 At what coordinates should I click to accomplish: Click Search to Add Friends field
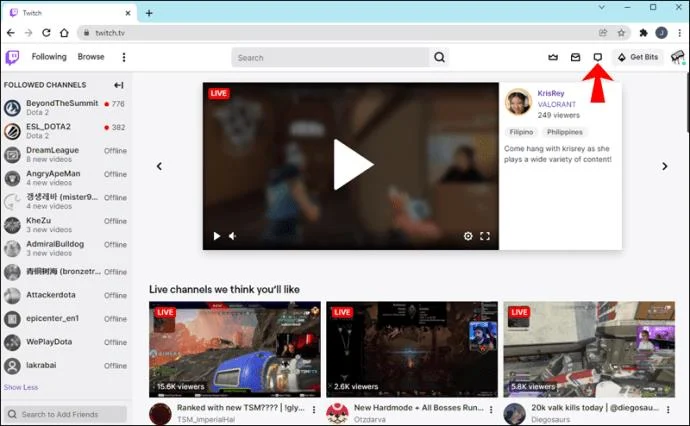point(65,414)
